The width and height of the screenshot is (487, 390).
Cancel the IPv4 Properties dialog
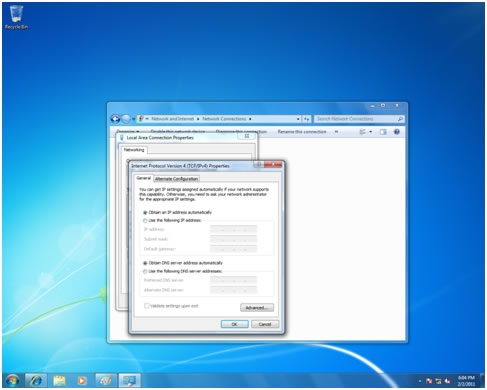[265, 324]
